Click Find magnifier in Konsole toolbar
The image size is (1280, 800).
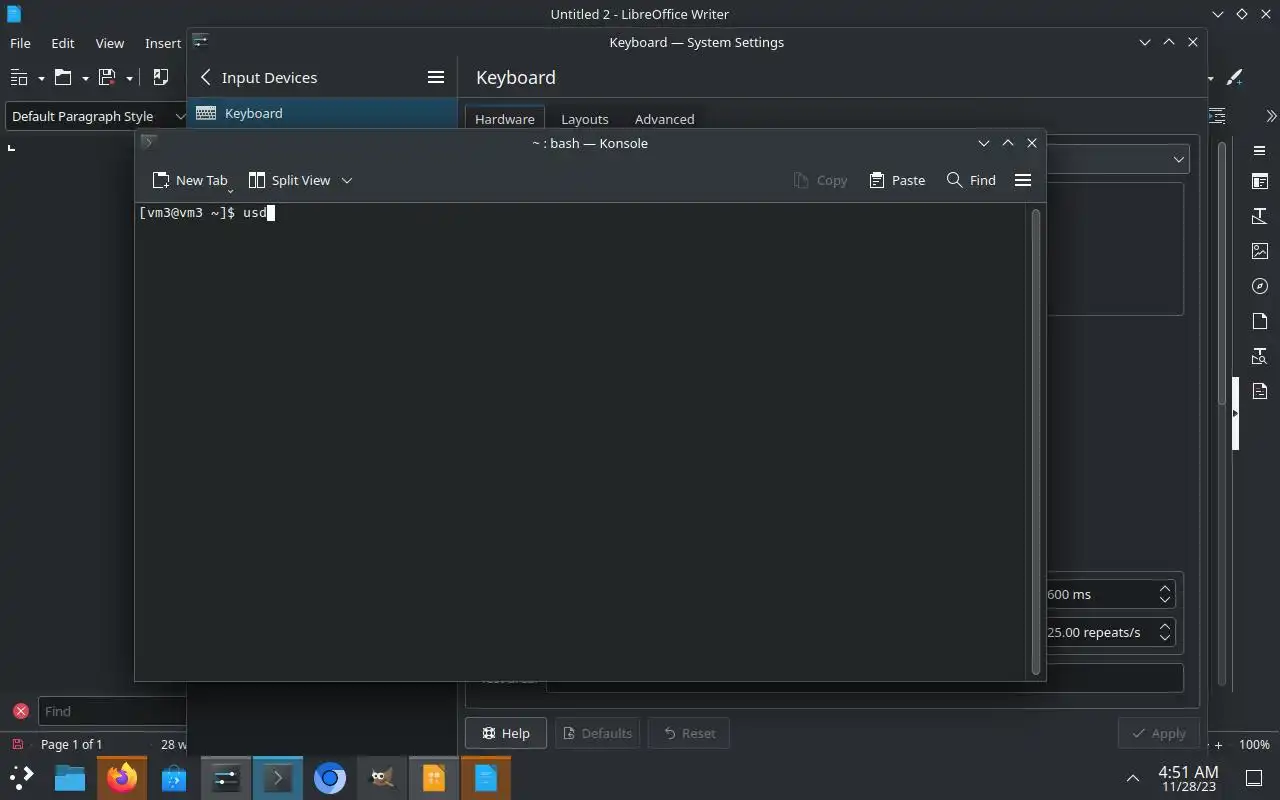point(971,180)
